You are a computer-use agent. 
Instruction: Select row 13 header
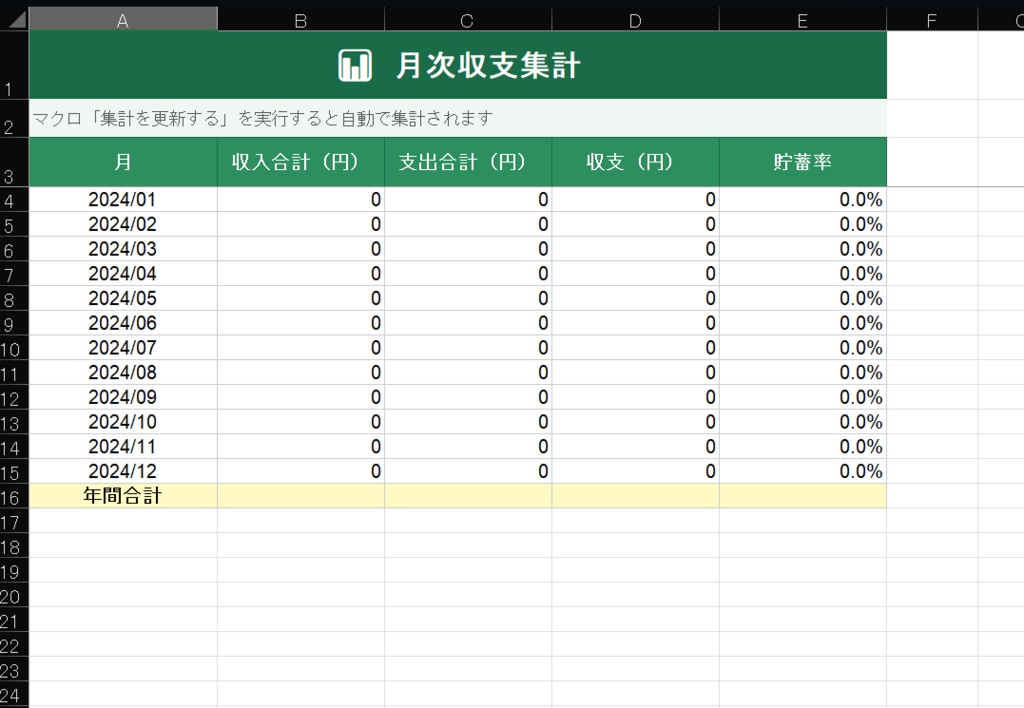click(x=14, y=422)
